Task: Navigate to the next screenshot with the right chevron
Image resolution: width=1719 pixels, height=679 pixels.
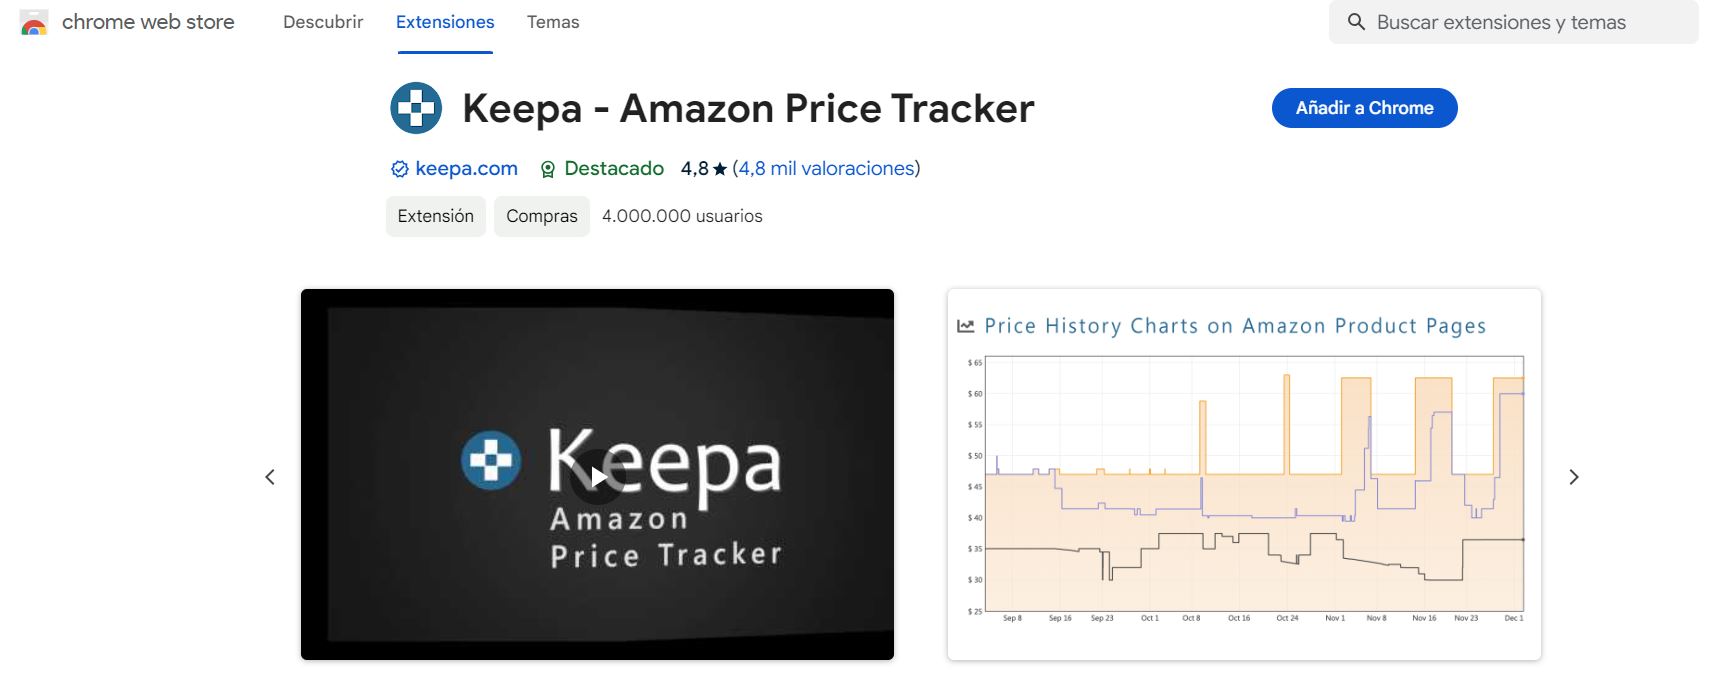Action: [x=1574, y=477]
